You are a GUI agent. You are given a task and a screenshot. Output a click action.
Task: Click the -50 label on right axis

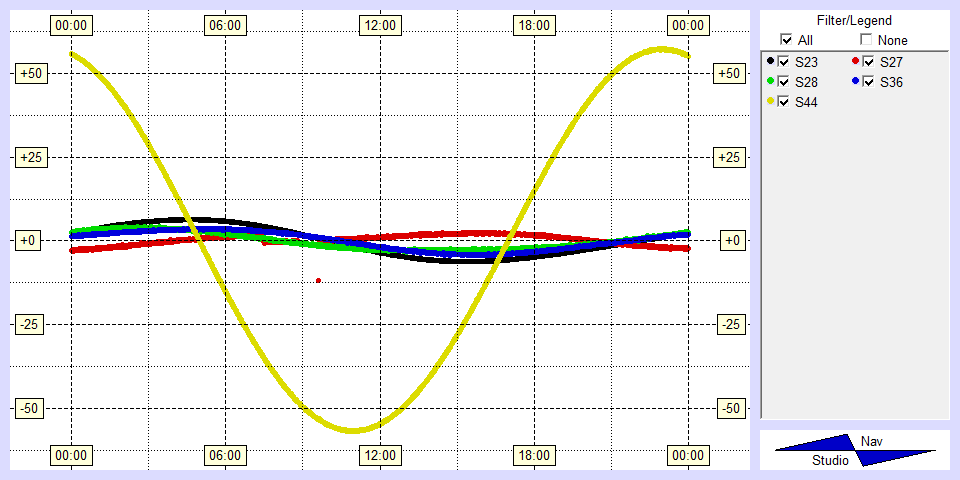point(730,408)
